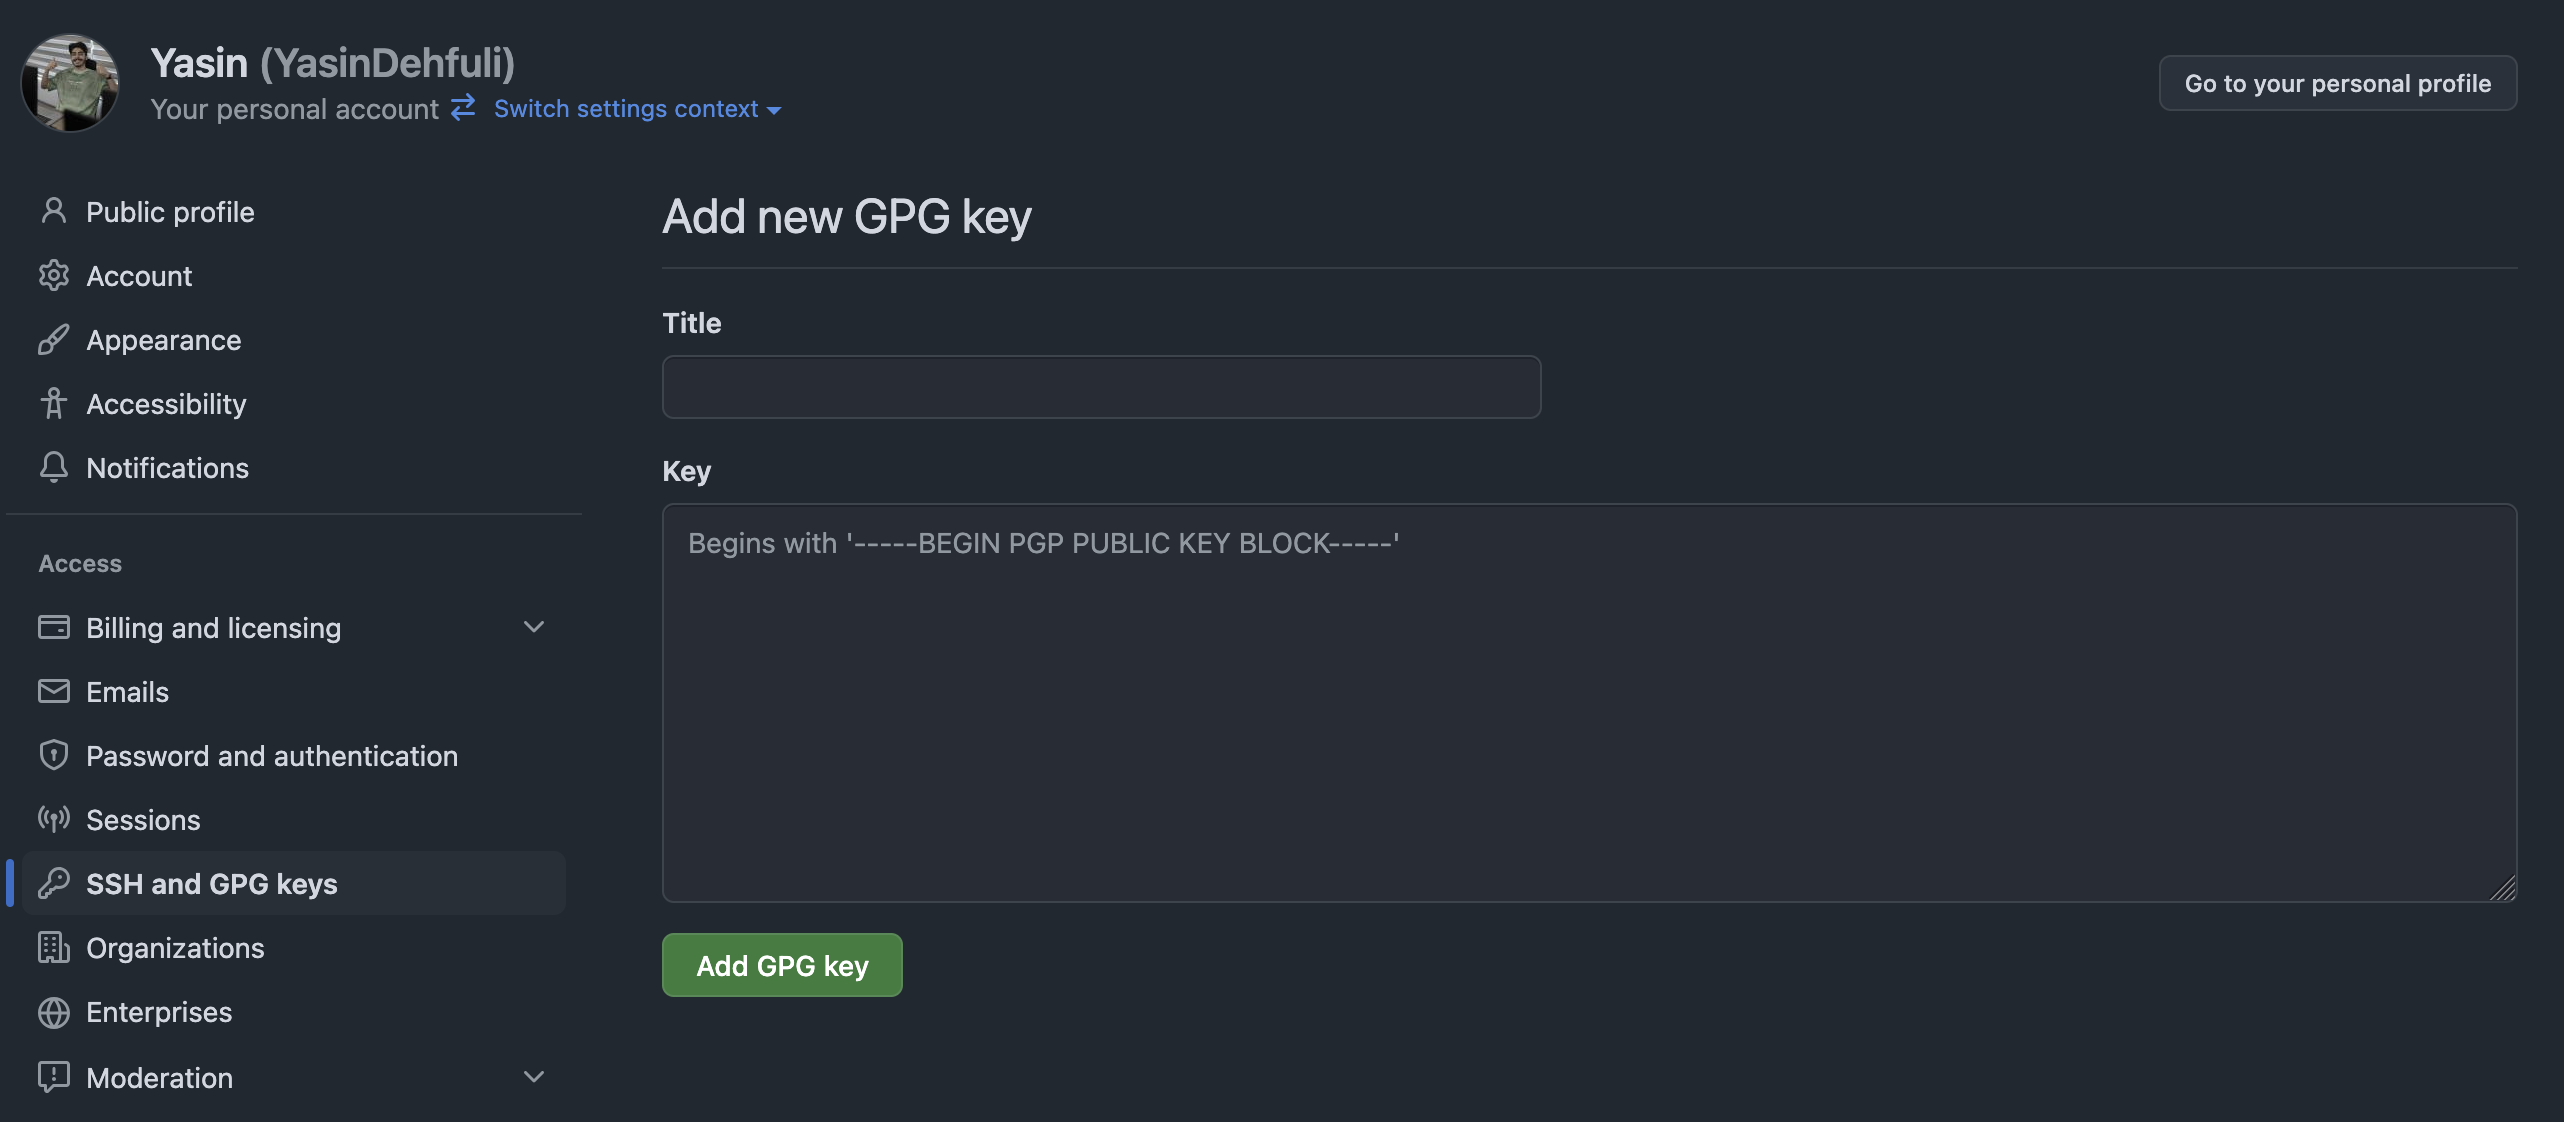Select the Password and authentication shield icon
The height and width of the screenshot is (1122, 2564).
click(x=54, y=756)
